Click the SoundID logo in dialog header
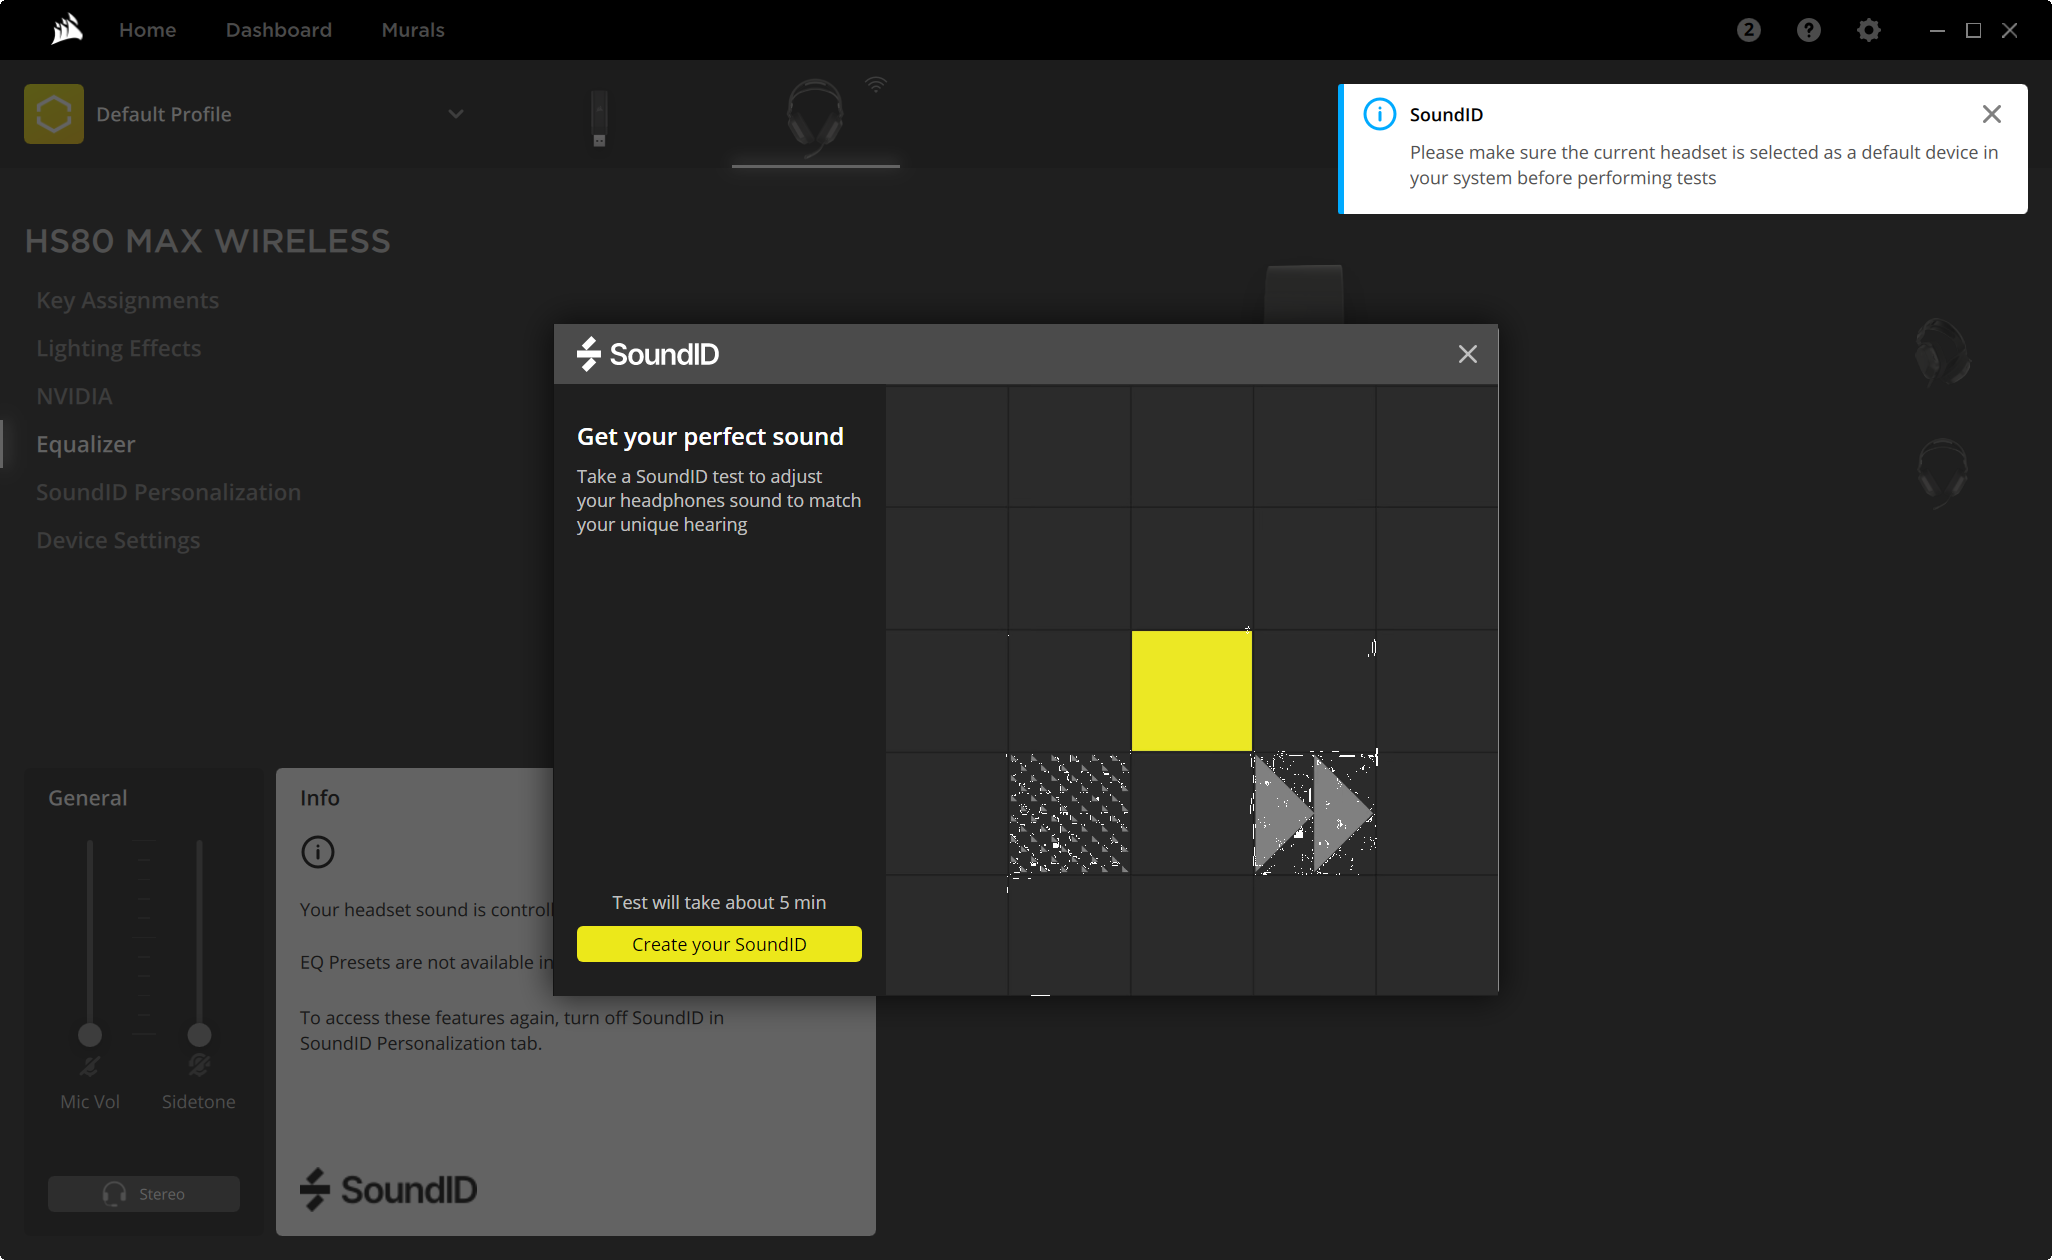This screenshot has width=2052, height=1260. pyautogui.click(x=648, y=354)
